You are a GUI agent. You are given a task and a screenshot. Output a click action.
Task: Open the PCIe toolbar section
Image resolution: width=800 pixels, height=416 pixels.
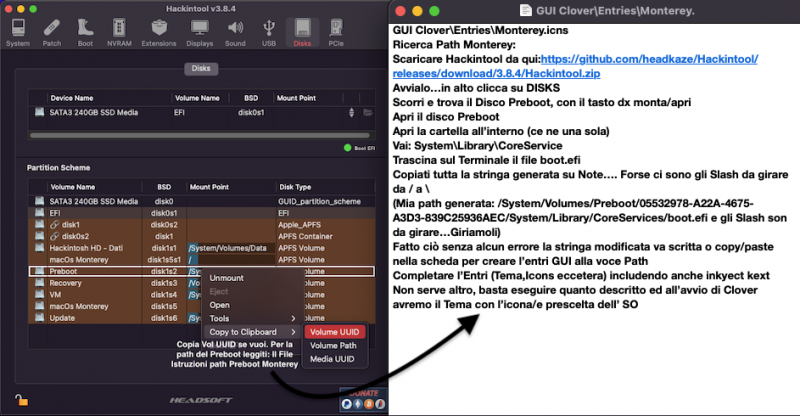(x=336, y=33)
